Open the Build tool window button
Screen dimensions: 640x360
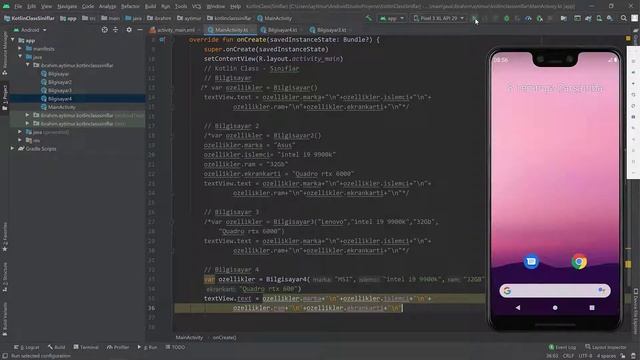(56, 347)
